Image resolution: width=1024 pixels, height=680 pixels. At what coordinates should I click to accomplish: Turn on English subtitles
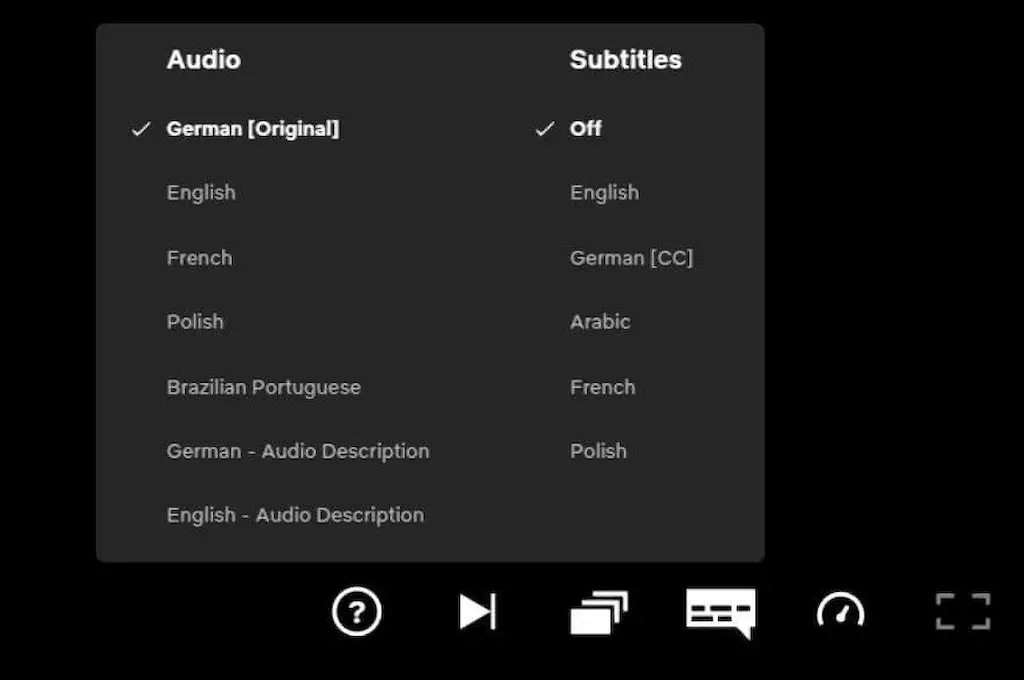[604, 193]
